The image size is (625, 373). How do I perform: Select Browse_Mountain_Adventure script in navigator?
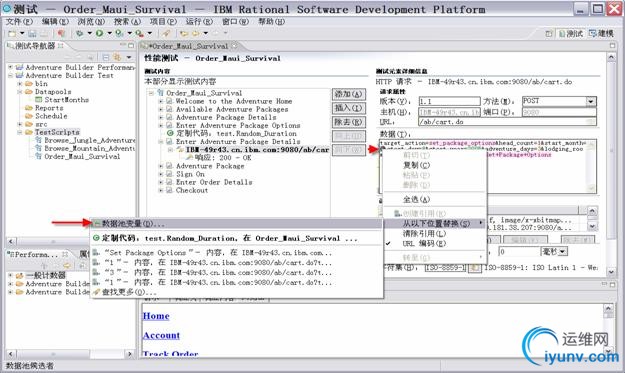[89, 148]
